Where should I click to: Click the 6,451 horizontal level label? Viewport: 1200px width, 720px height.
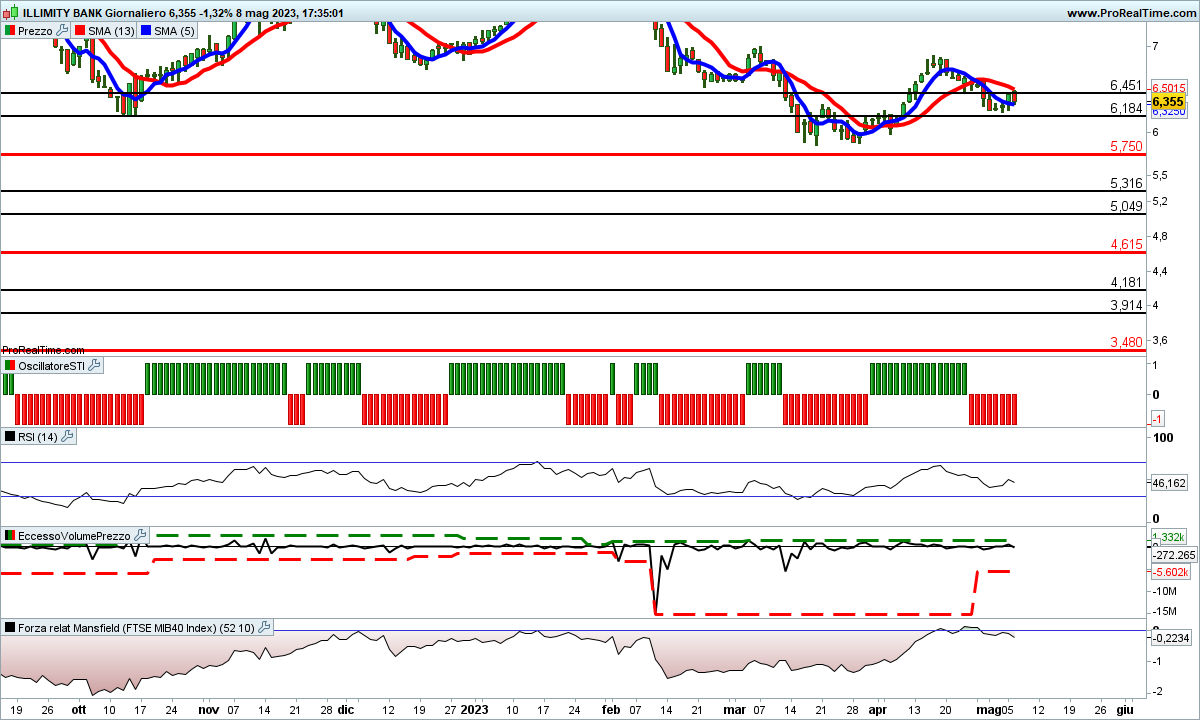1126,85
